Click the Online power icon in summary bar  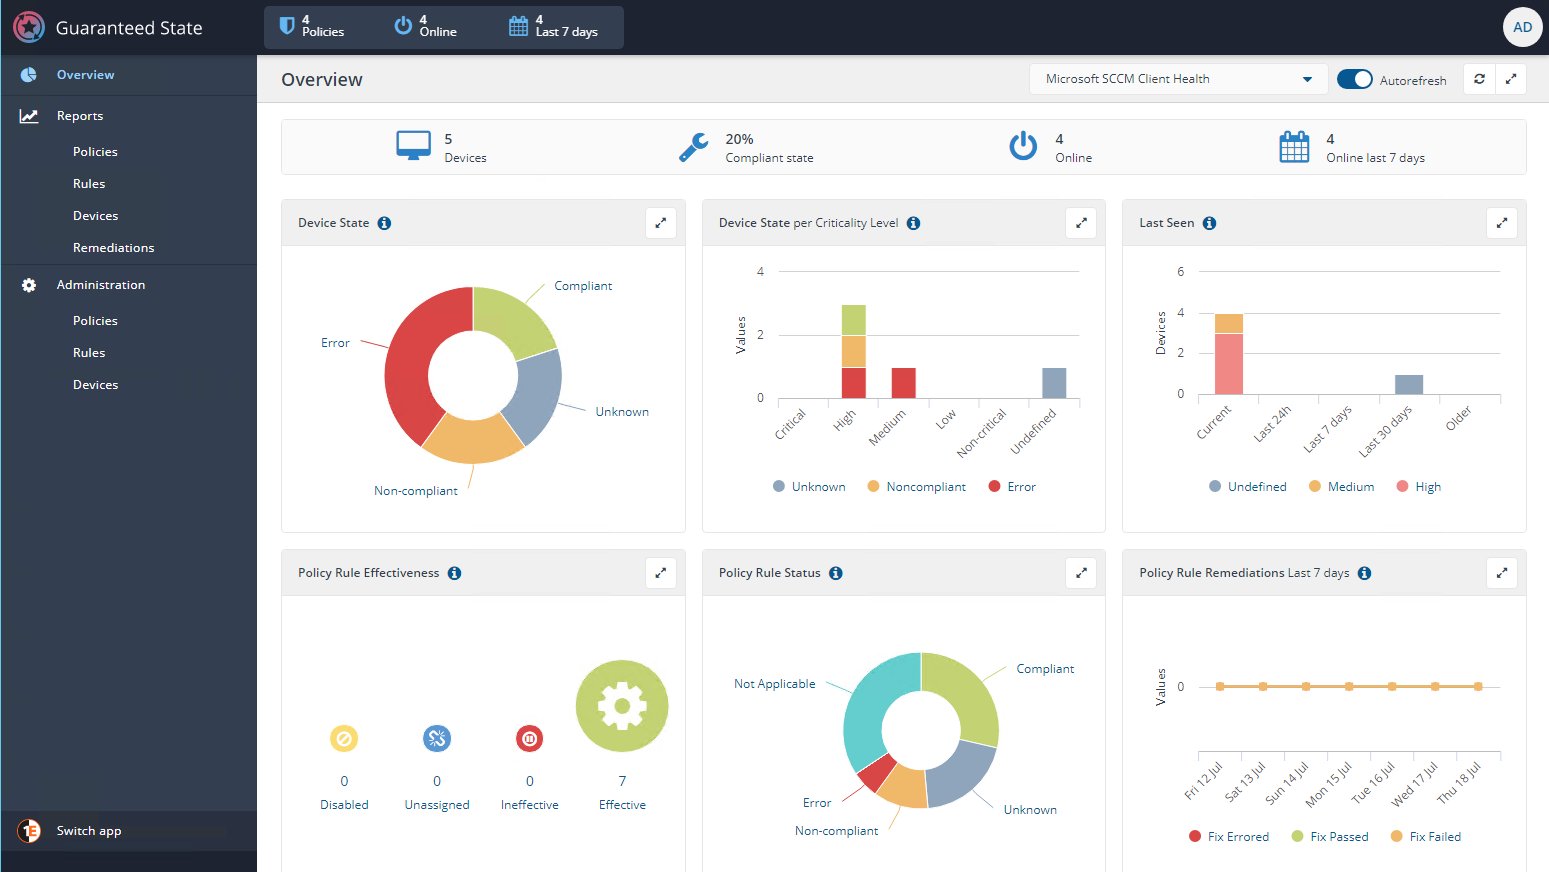1023,146
